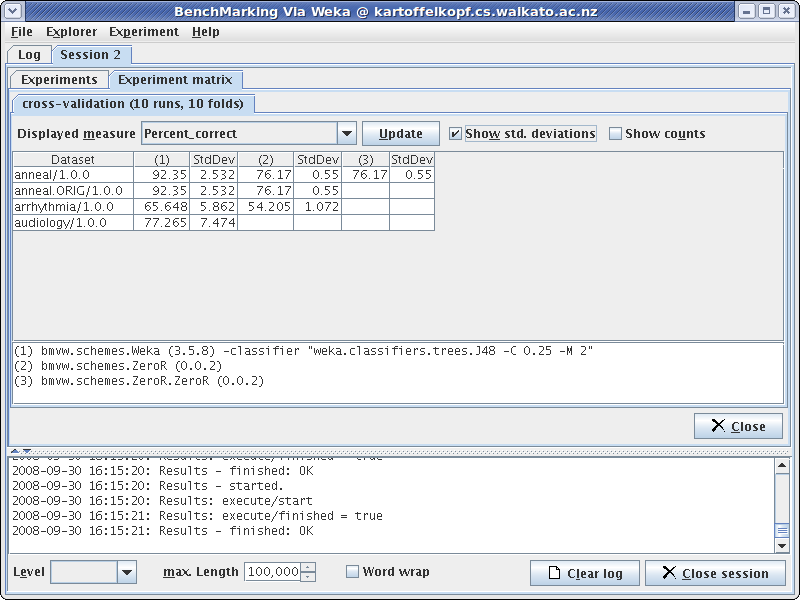Image resolution: width=800 pixels, height=600 pixels.
Task: Toggle the Word wrap checkbox
Action: (x=352, y=572)
